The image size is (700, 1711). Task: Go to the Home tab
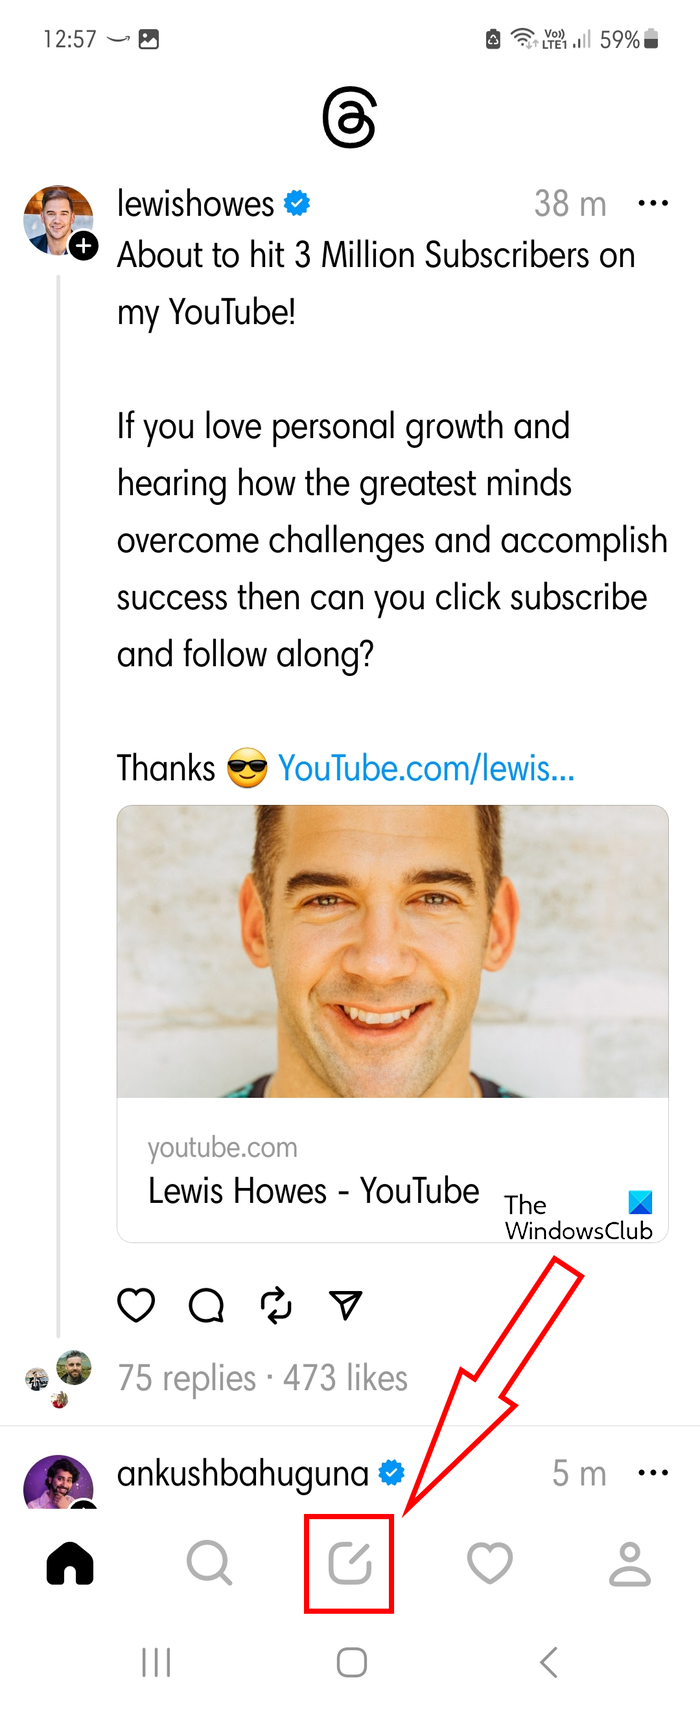[x=70, y=1563]
